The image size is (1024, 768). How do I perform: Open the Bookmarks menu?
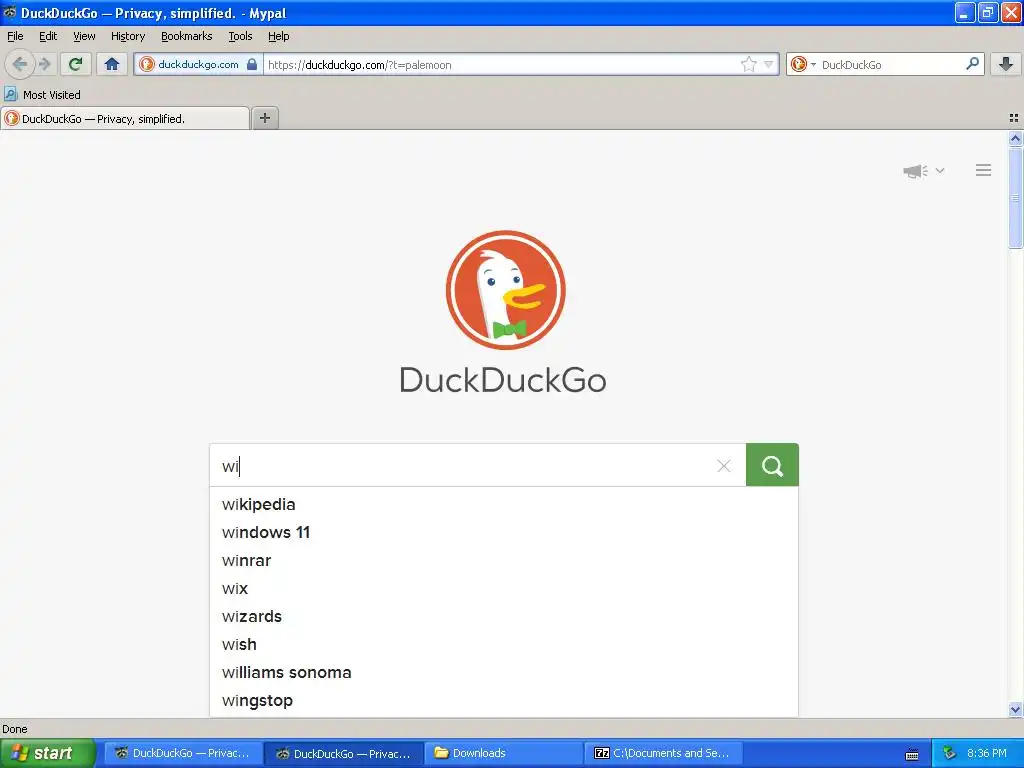pyautogui.click(x=187, y=36)
